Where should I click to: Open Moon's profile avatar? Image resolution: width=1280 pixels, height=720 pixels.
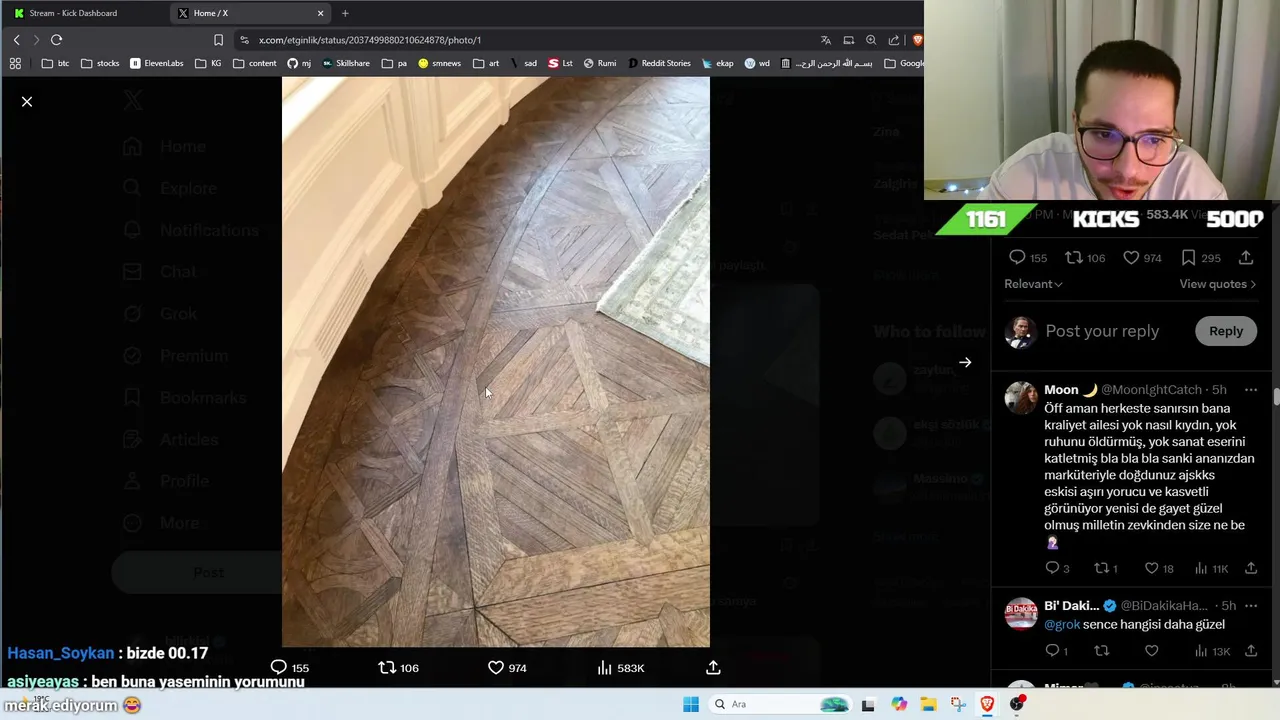click(x=1021, y=397)
